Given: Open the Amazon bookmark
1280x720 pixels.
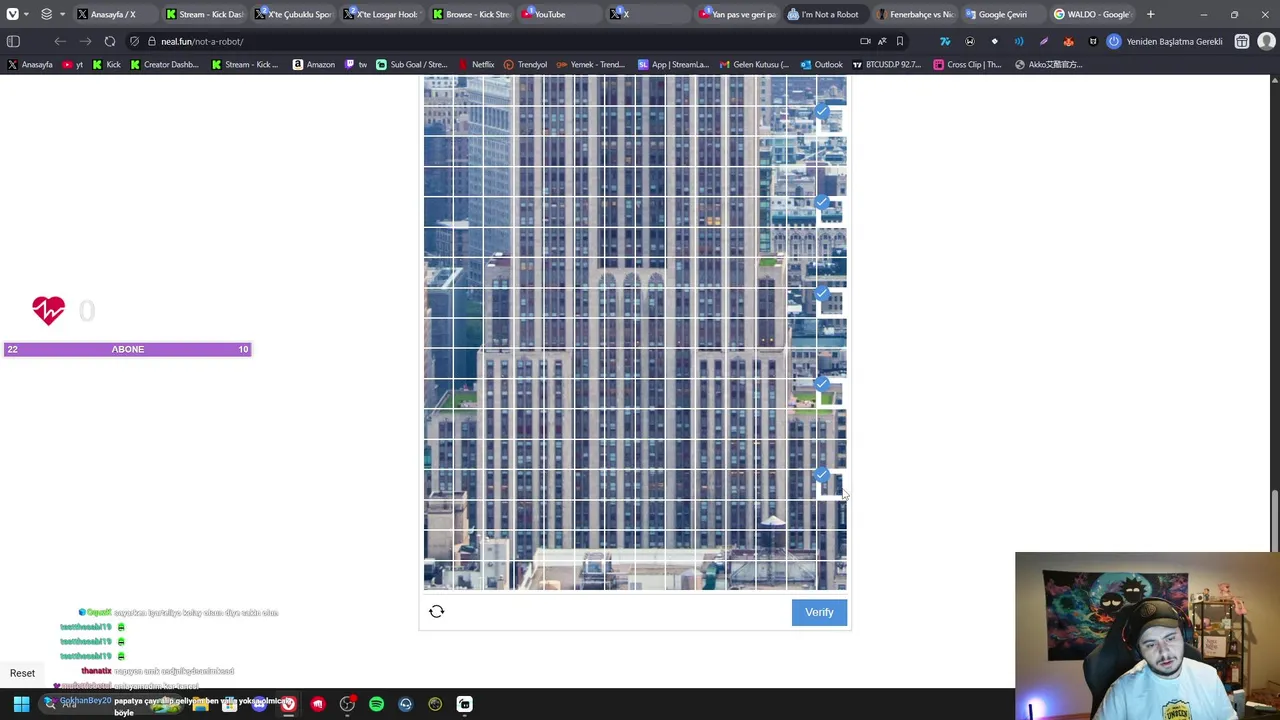Looking at the screenshot, I should point(313,64).
